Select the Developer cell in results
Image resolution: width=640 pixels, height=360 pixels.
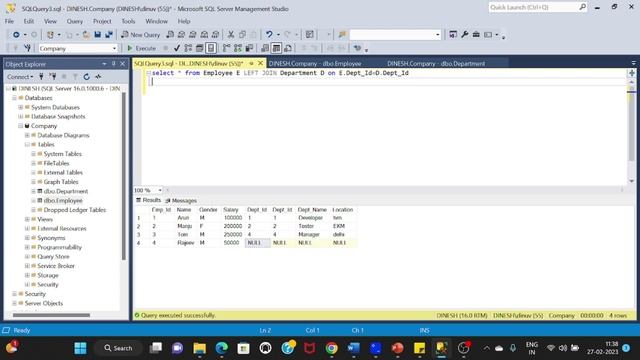(311, 218)
